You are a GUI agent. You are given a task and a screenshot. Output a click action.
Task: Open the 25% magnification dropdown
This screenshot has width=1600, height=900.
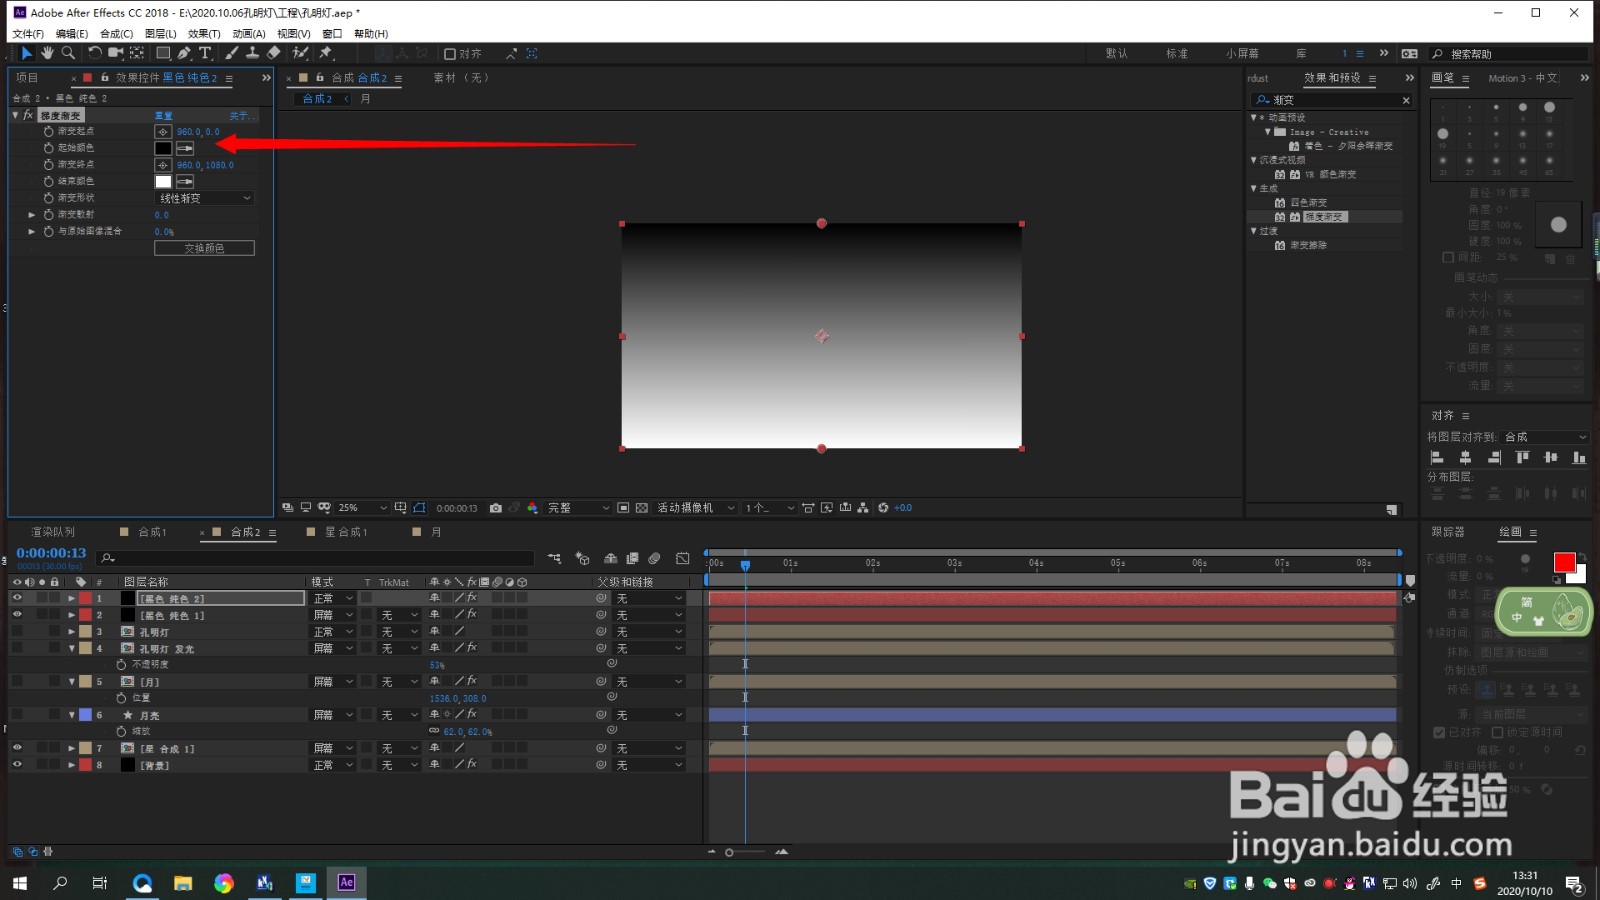coord(362,508)
